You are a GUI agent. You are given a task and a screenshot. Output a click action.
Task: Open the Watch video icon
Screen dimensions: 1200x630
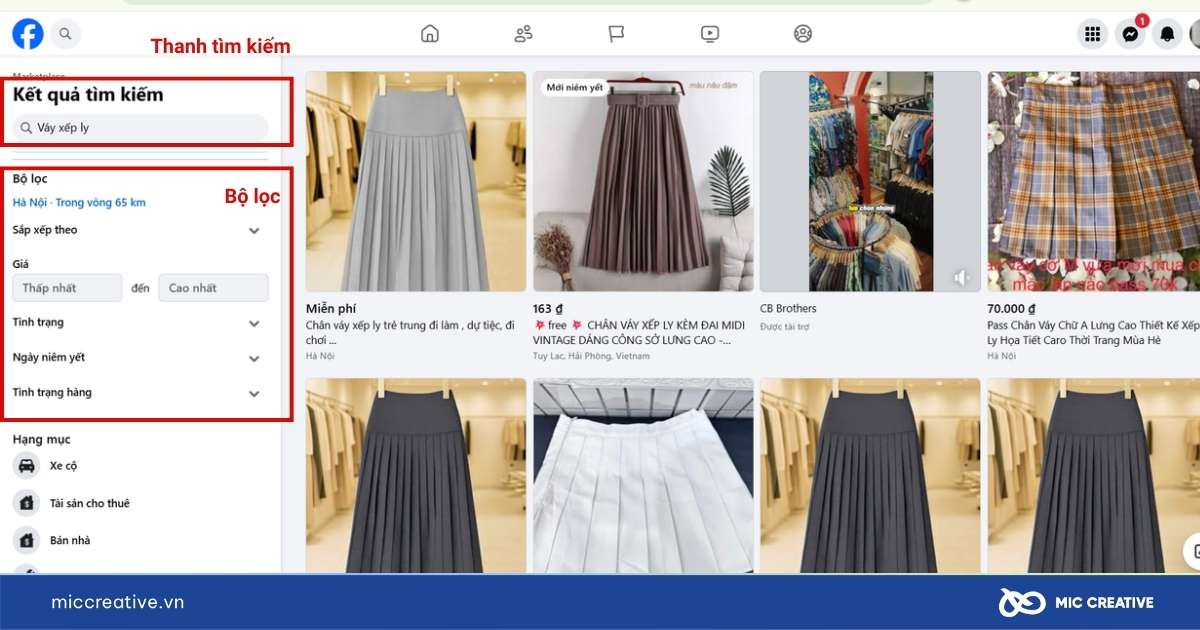(x=709, y=34)
